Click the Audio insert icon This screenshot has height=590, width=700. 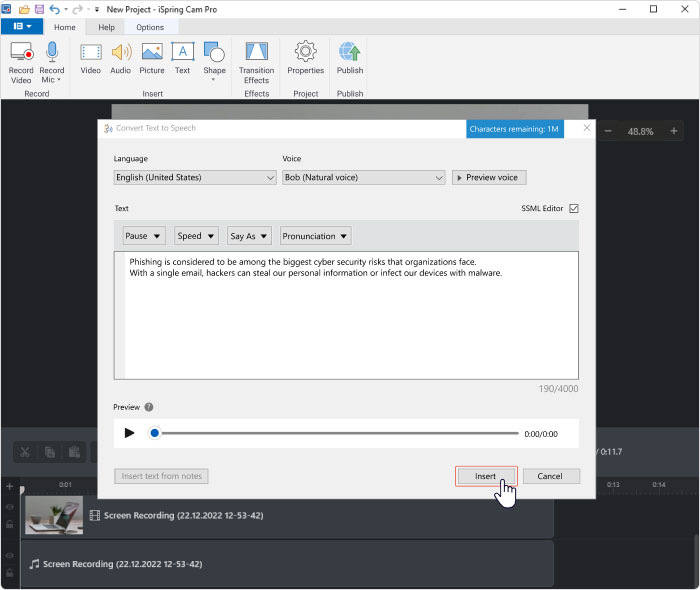click(x=121, y=53)
